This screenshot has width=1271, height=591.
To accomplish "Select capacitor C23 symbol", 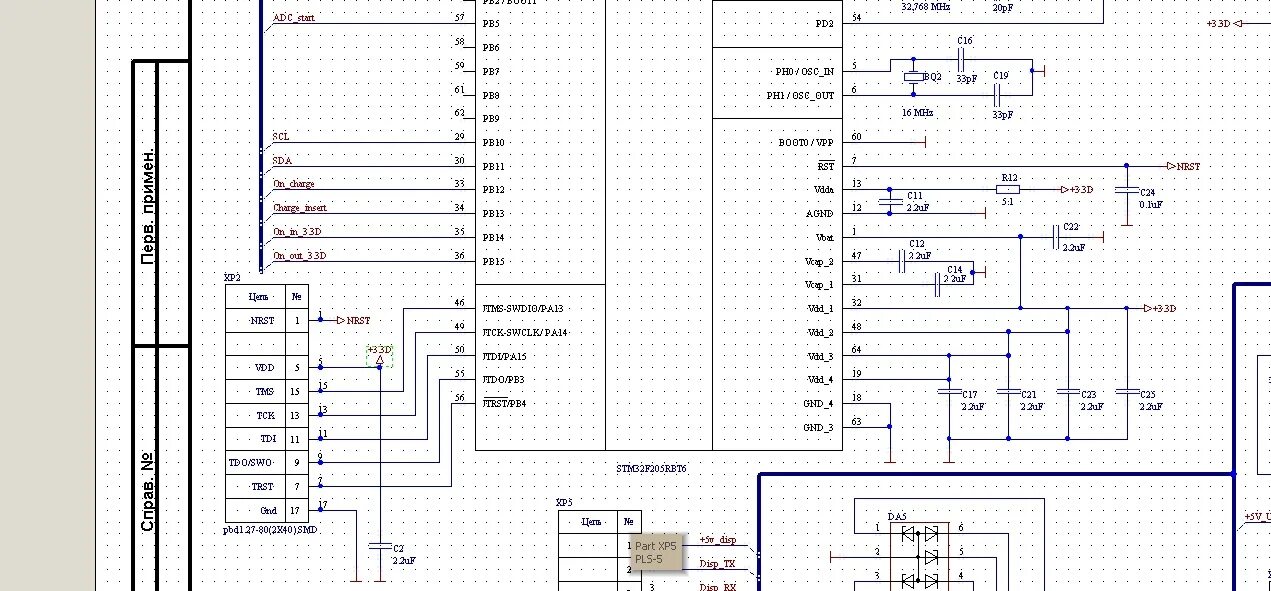I will point(1068,393).
